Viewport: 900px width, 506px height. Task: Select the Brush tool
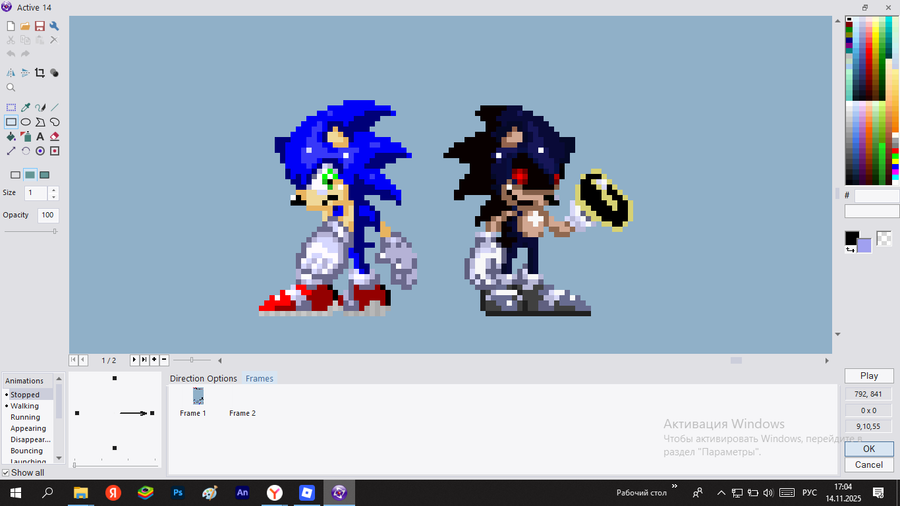pyautogui.click(x=40, y=107)
